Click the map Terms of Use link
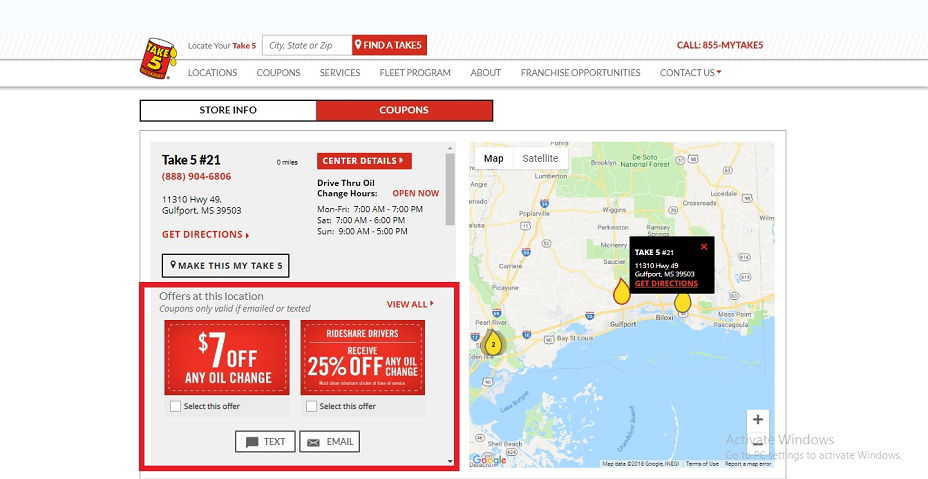This screenshot has height=479, width=928. pyautogui.click(x=702, y=464)
